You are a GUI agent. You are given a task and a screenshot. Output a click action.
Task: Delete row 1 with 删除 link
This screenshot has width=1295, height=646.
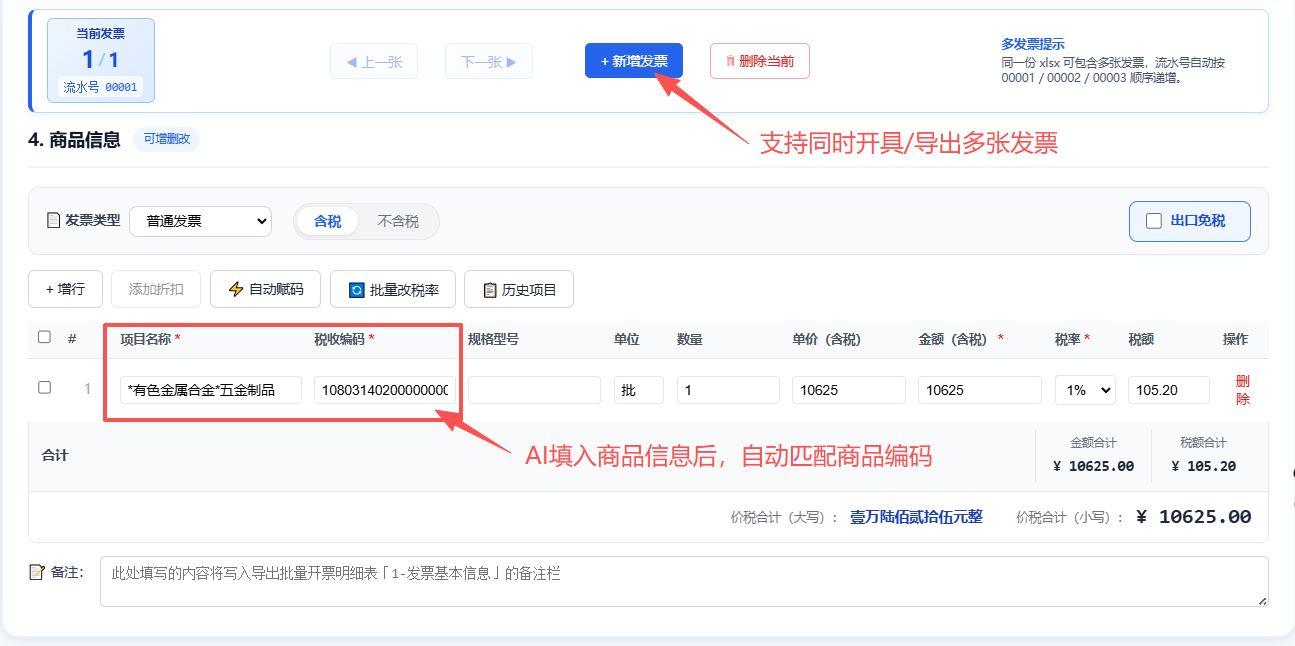pos(1243,390)
